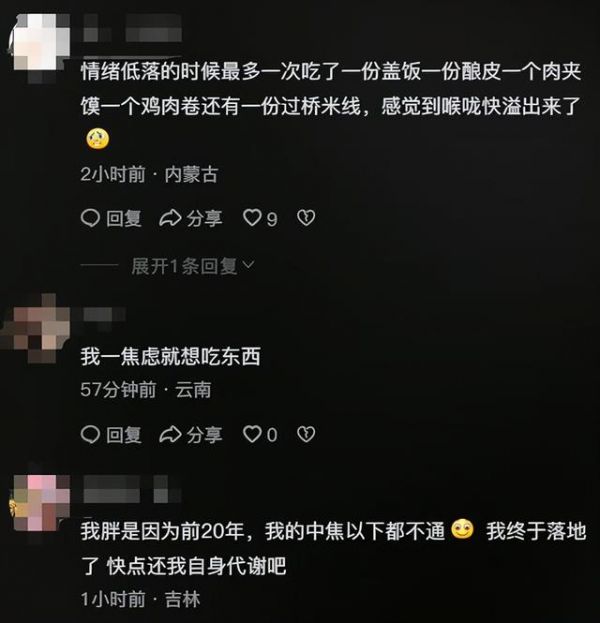This screenshot has height=623, width=600.
Task: Select the comment text 我一焦虑就想吃东西
Action: [x=170, y=356]
